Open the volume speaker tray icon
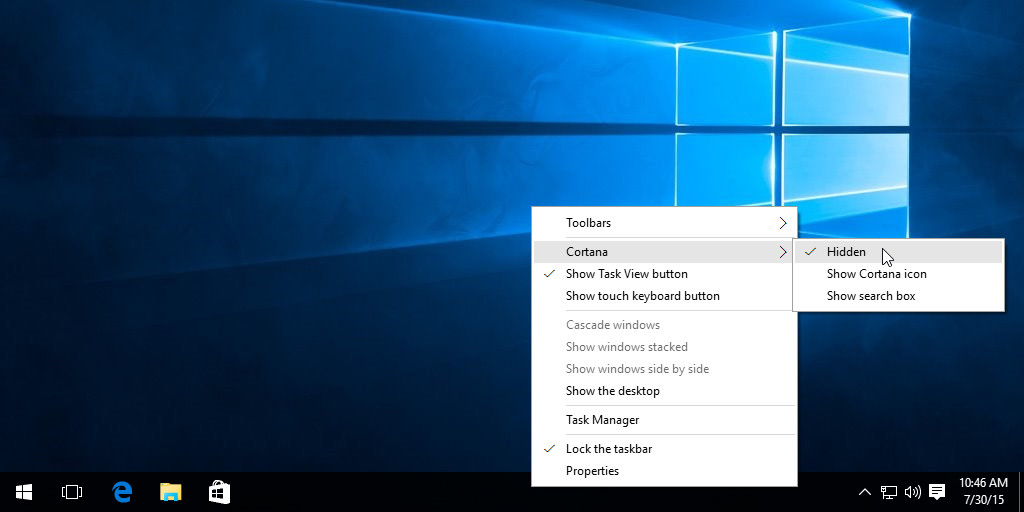The height and width of the screenshot is (512, 1024). (x=912, y=492)
